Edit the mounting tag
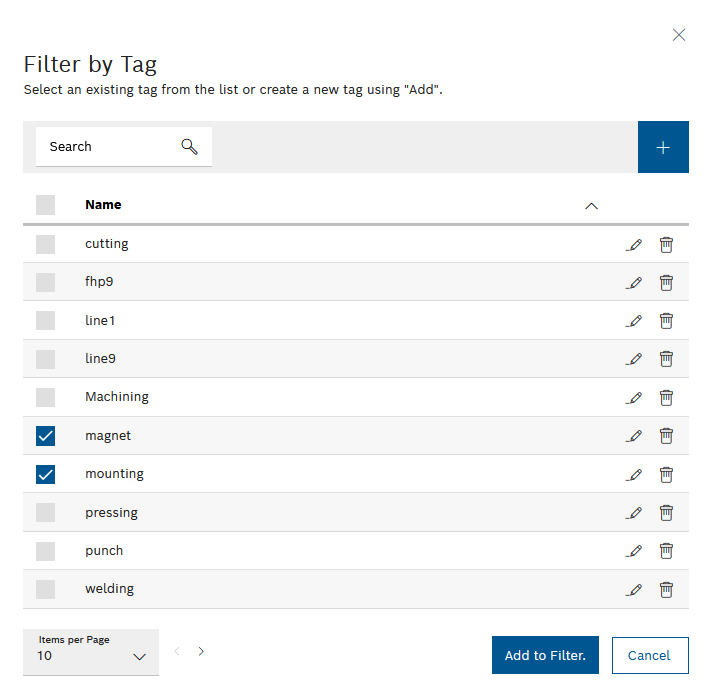Screen dimensions: 710x697 [634, 475]
